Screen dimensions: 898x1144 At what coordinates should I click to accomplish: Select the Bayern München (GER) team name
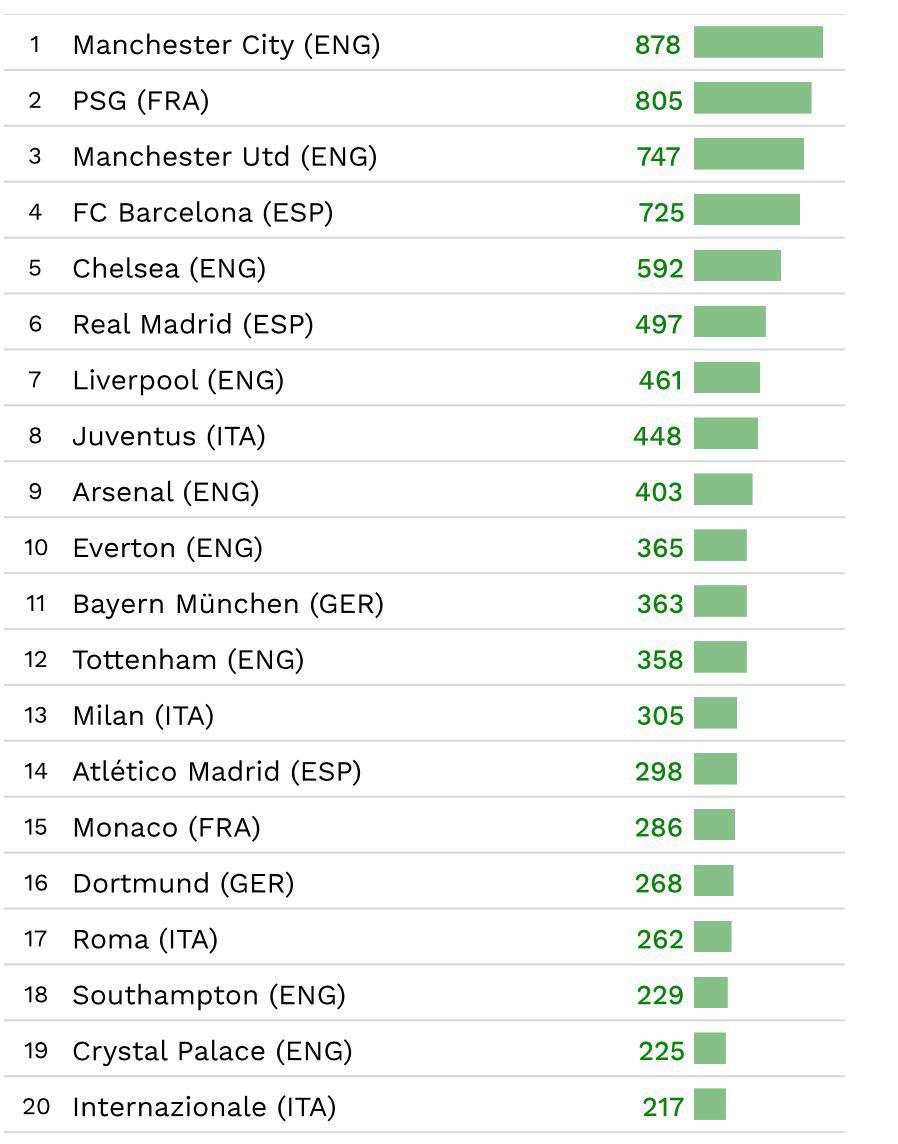(228, 604)
